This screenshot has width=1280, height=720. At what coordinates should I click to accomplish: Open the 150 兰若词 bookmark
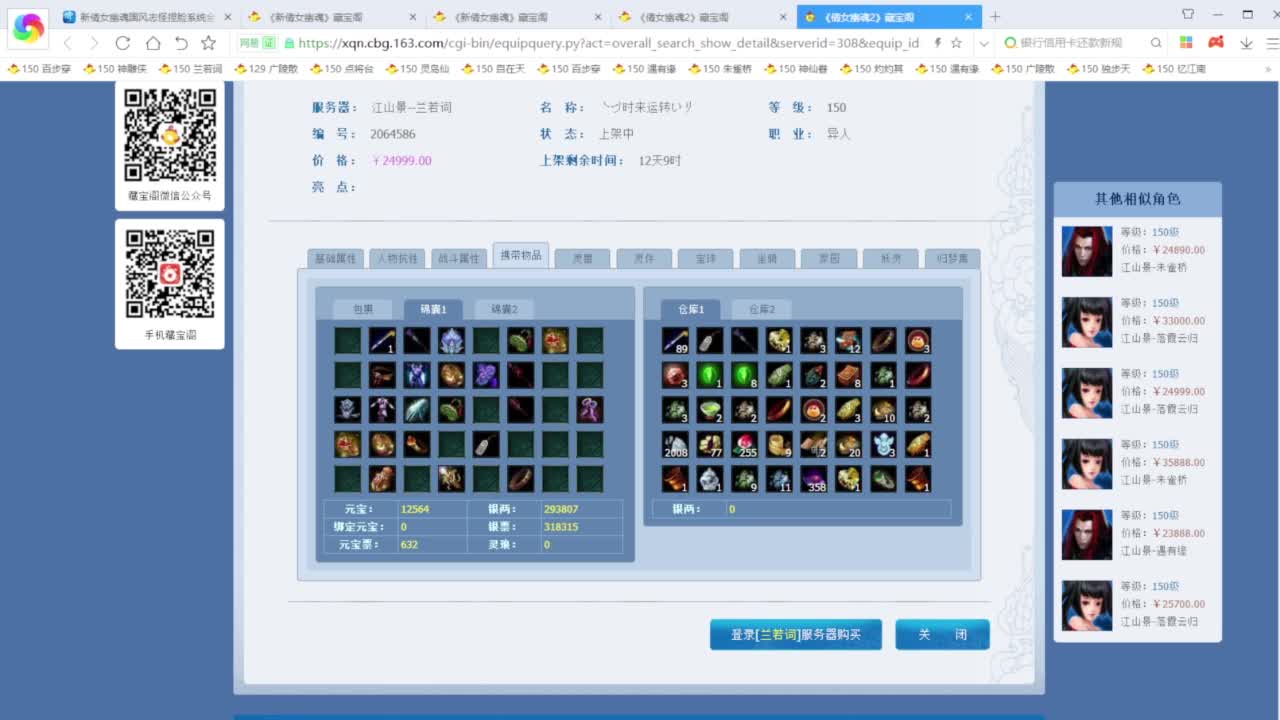[189, 69]
